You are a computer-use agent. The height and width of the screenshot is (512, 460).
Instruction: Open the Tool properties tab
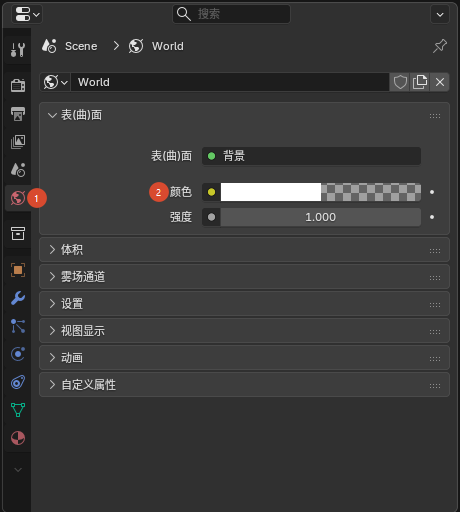[x=18, y=50]
